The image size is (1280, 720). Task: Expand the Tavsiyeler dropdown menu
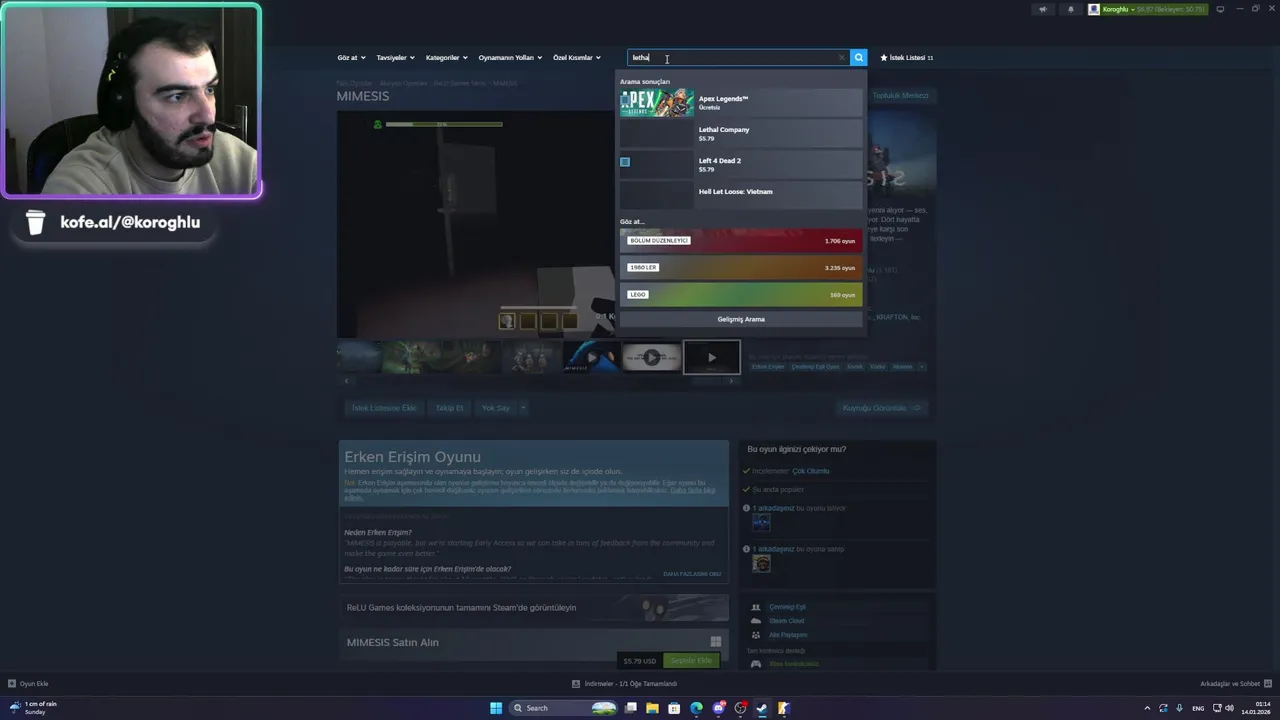tap(395, 58)
